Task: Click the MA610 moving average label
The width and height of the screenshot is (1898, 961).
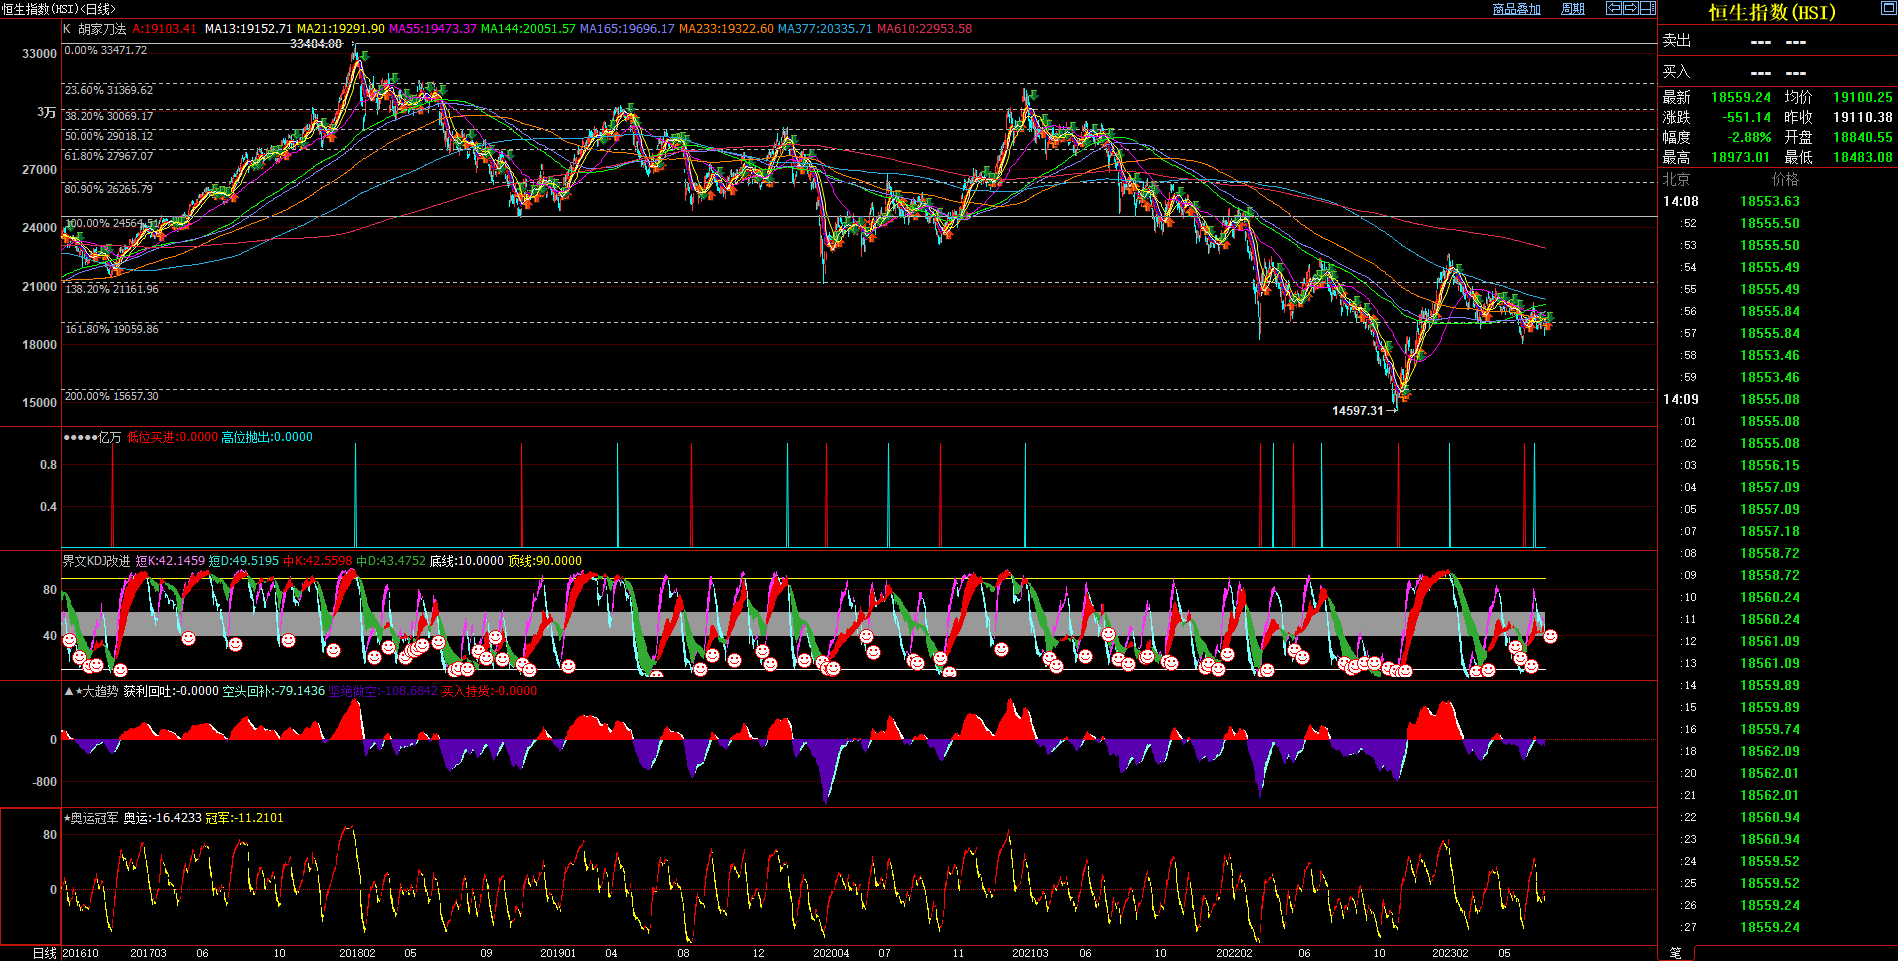Action: pos(924,29)
